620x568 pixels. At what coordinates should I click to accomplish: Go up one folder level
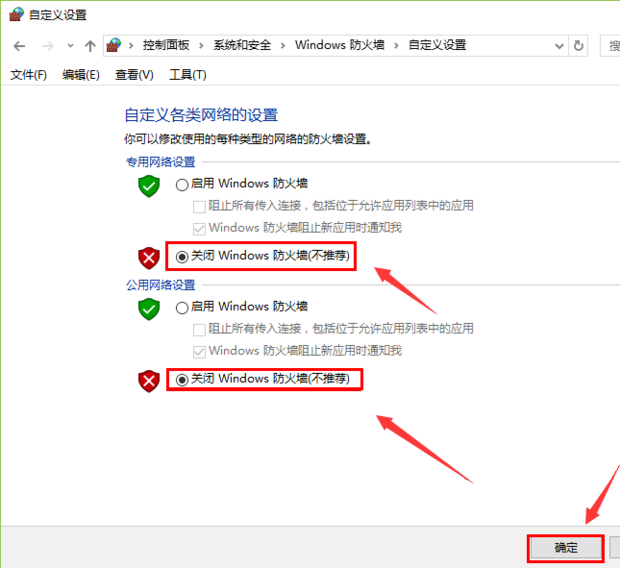point(90,46)
